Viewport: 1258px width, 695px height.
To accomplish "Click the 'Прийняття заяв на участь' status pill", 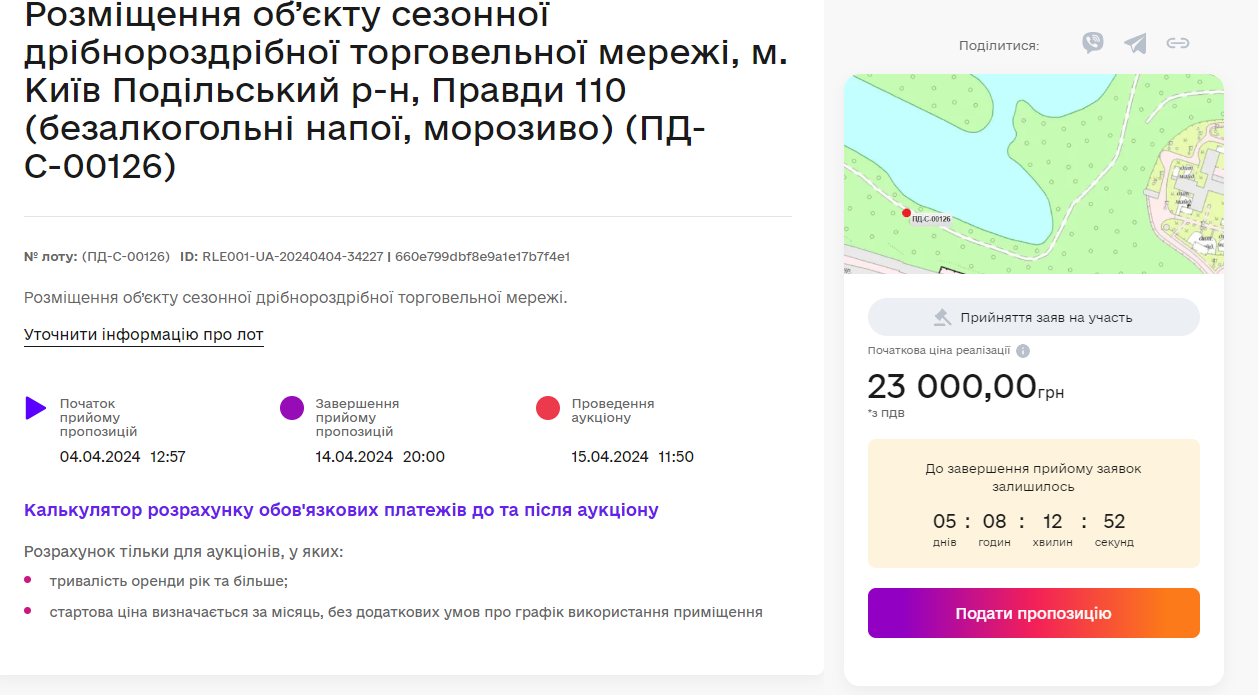I will click(x=1033, y=316).
